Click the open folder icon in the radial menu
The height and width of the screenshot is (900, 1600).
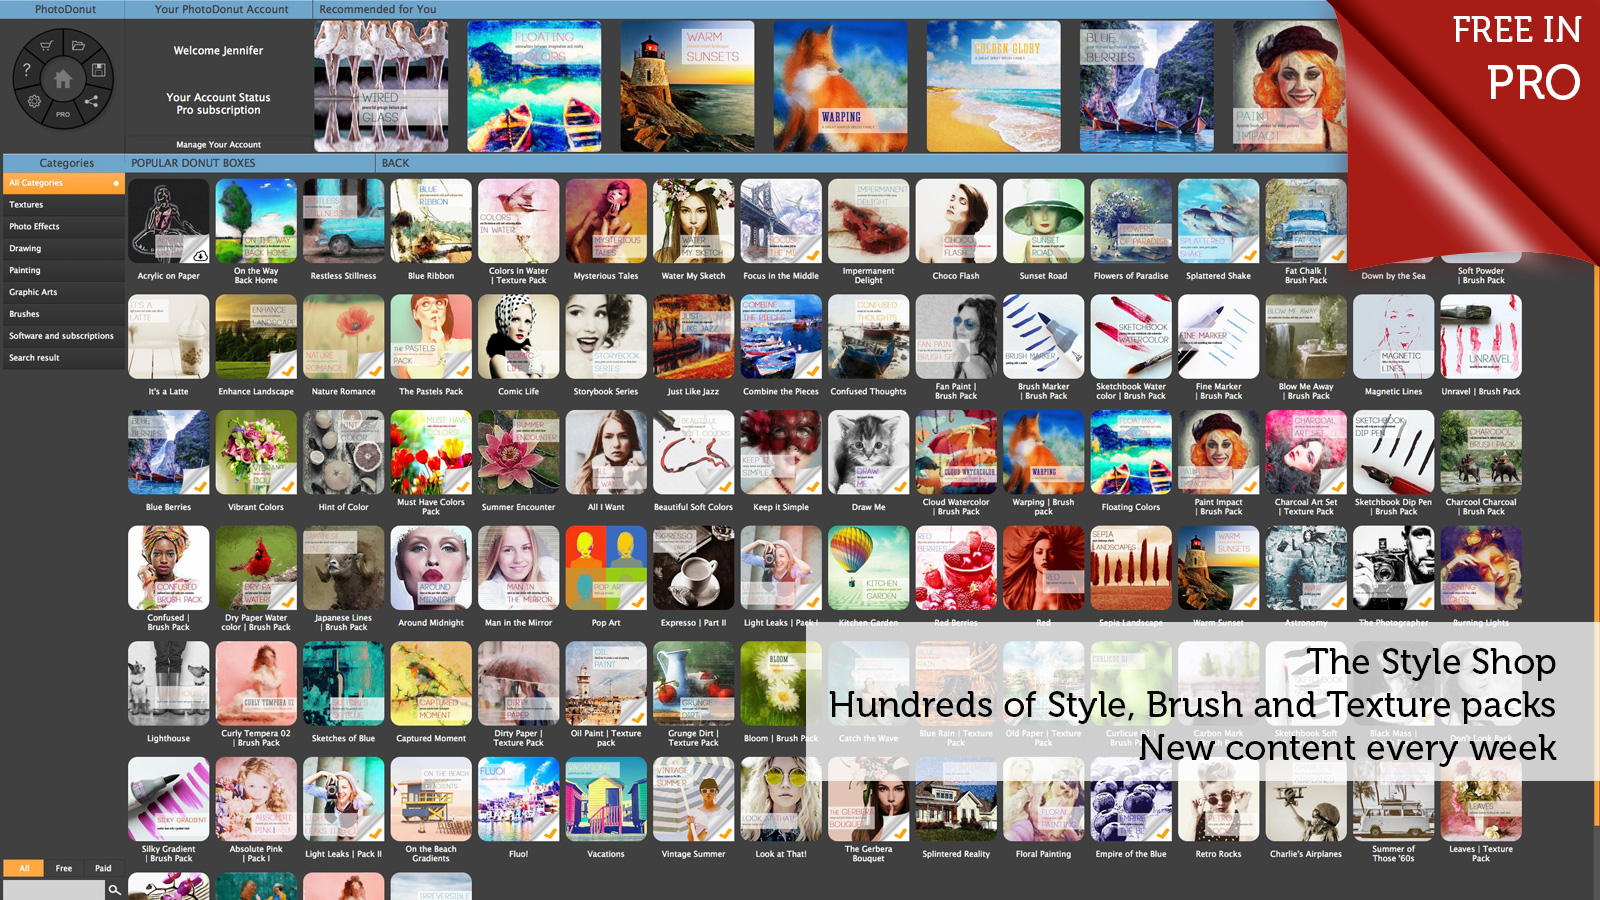pyautogui.click(x=78, y=46)
